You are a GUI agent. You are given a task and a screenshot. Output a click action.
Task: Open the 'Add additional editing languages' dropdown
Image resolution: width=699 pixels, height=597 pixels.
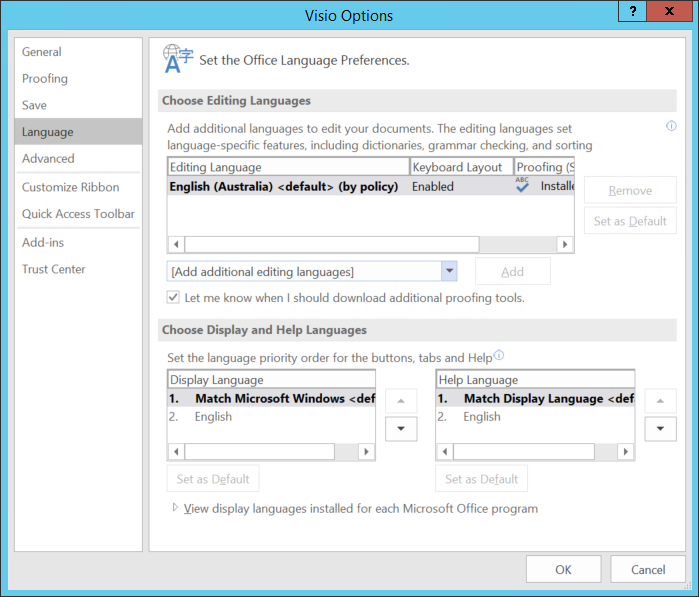(449, 271)
